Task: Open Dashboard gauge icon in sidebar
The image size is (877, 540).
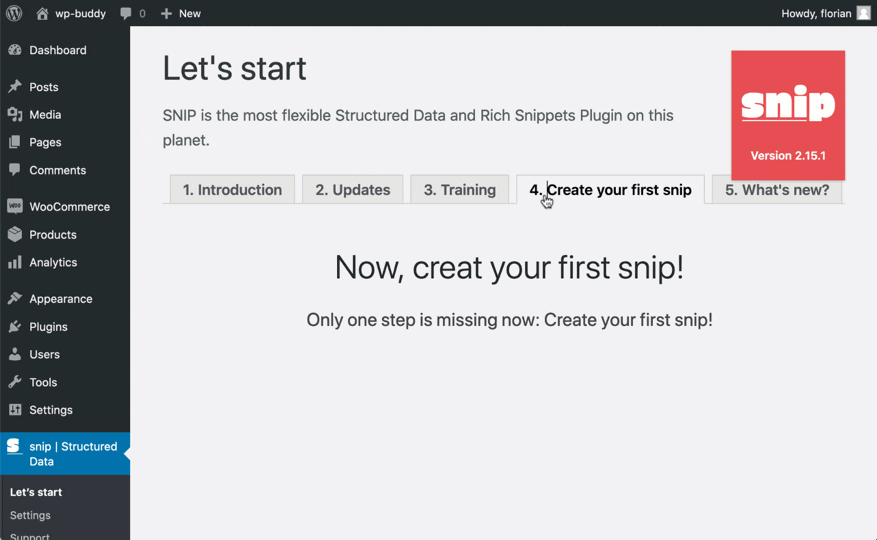Action: 15,50
